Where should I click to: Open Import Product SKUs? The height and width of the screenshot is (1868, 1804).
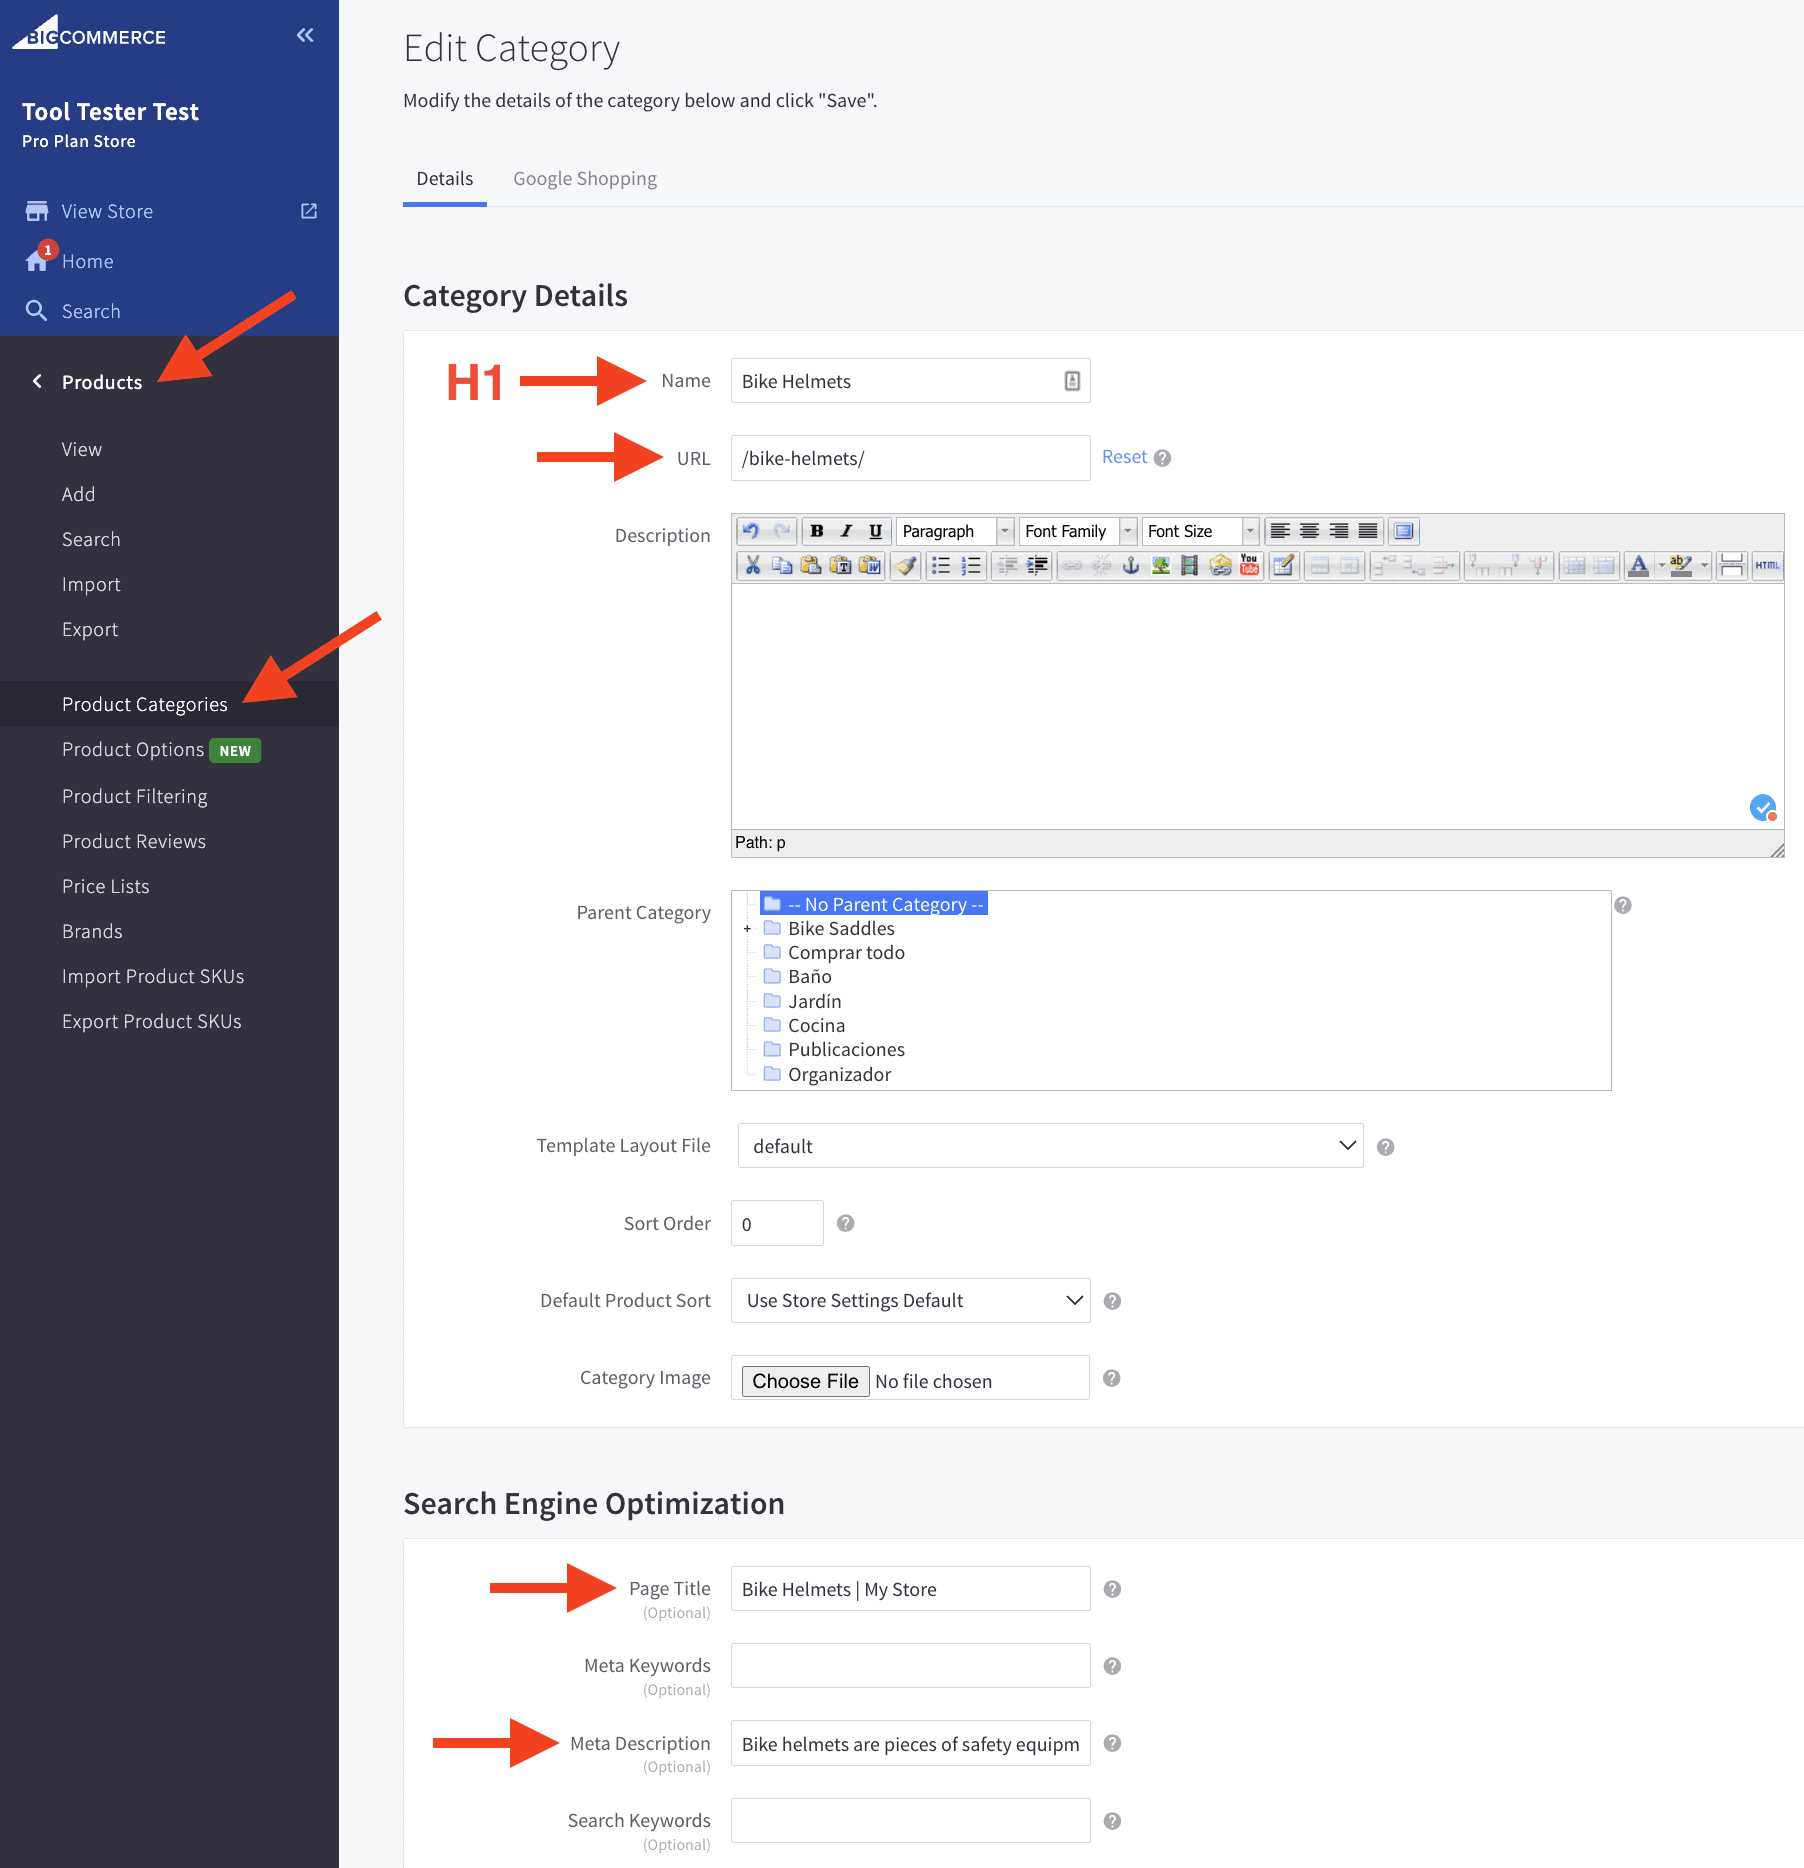[153, 976]
